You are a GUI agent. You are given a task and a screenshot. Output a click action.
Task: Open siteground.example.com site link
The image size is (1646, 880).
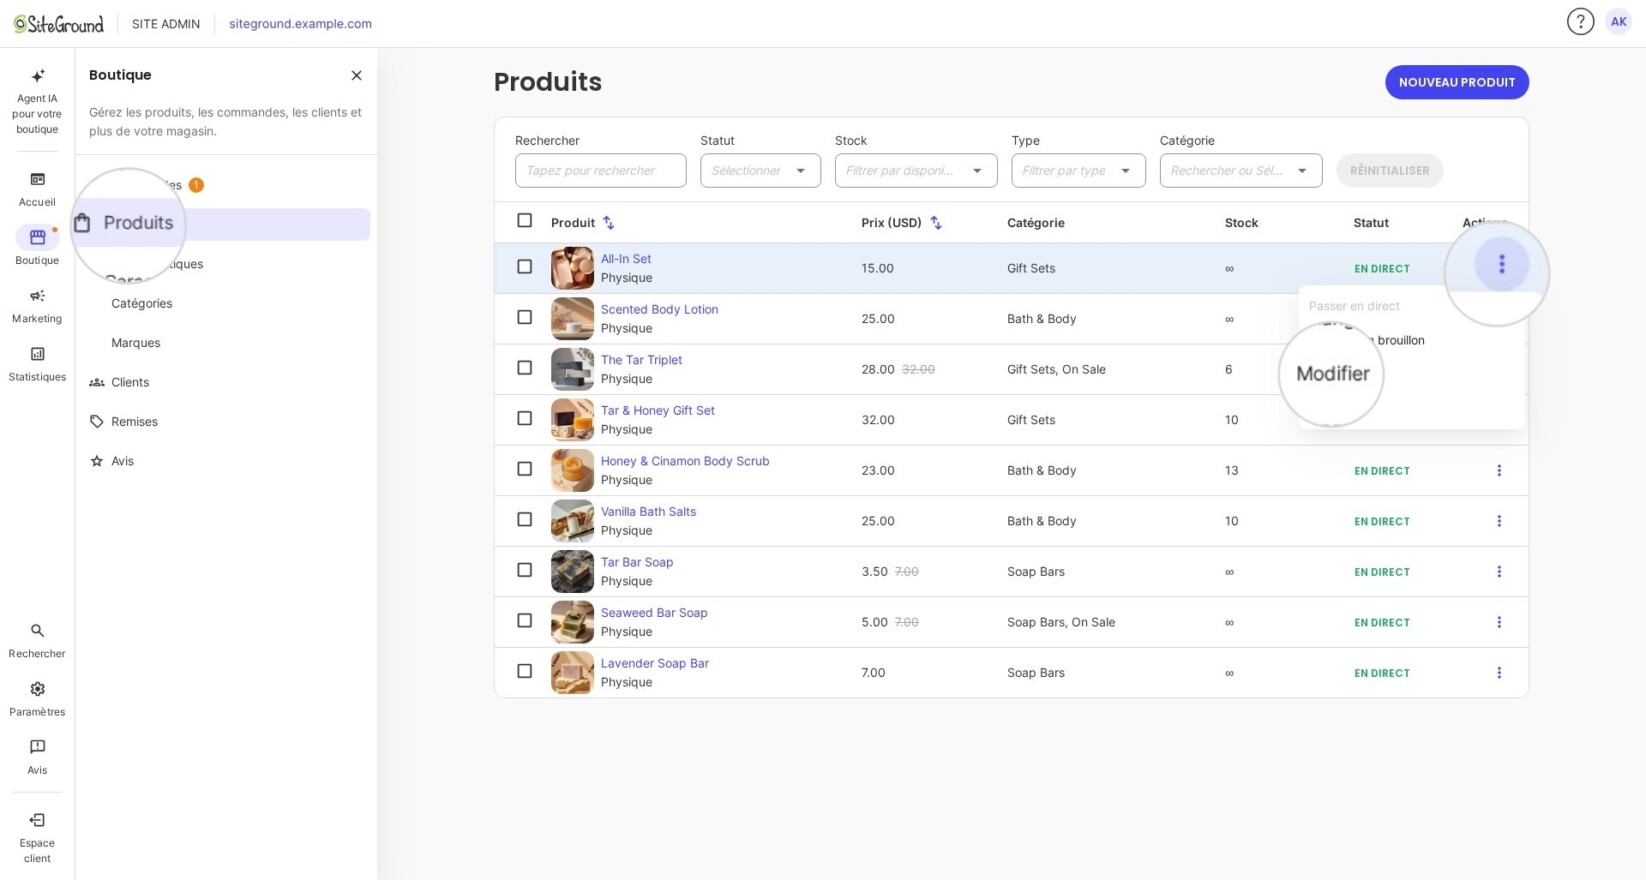pyautogui.click(x=300, y=24)
